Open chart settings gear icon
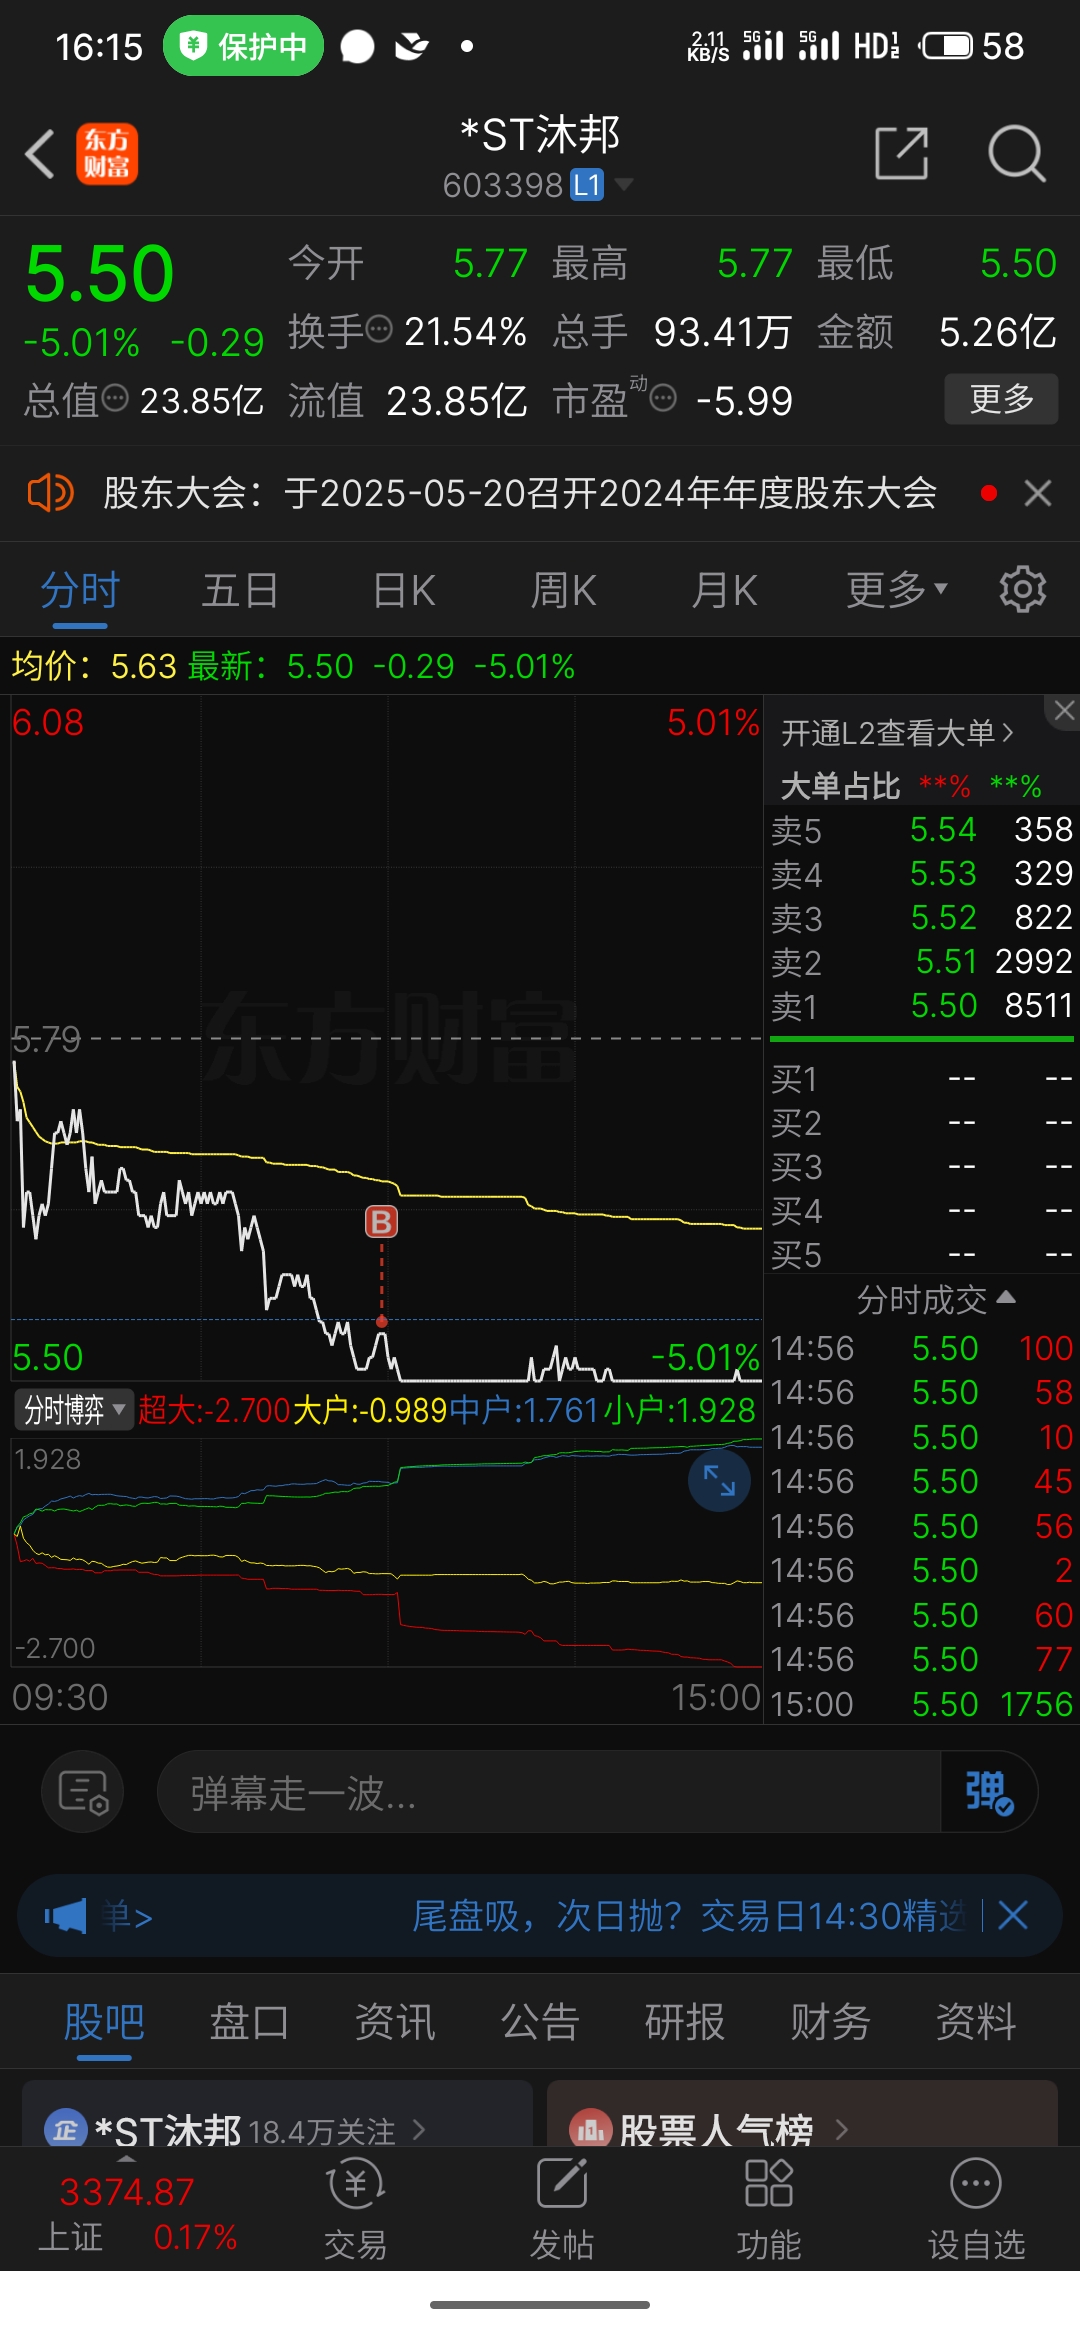This screenshot has width=1080, height=2340. [1022, 589]
